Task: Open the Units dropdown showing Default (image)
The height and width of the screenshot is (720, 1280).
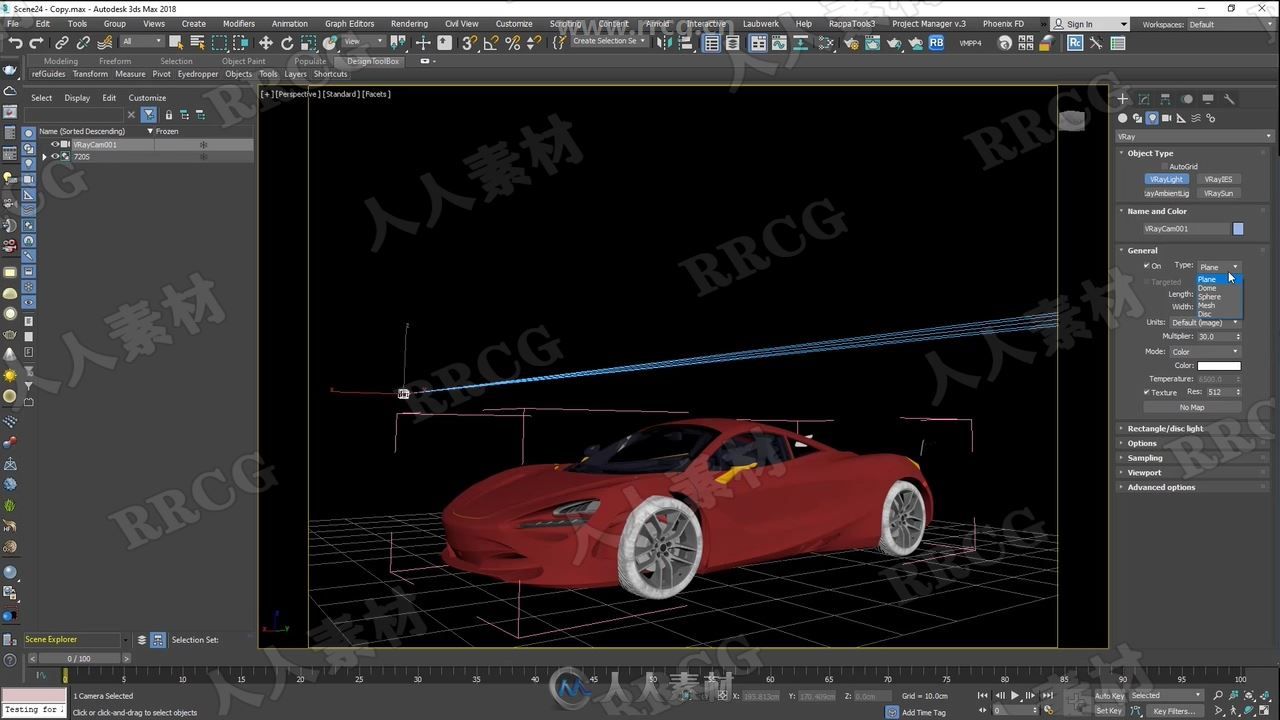Action: (x=1205, y=323)
